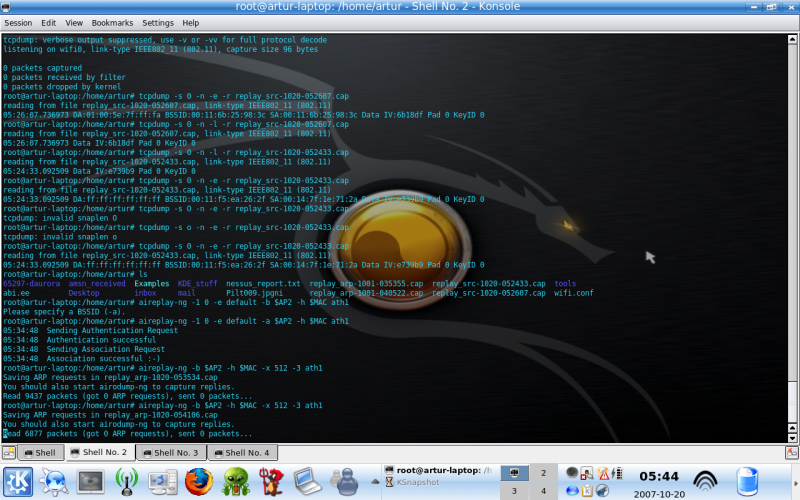This screenshot has height=500, width=800.
Task: Open the KDE K menu launcher
Action: pyautogui.click(x=18, y=481)
